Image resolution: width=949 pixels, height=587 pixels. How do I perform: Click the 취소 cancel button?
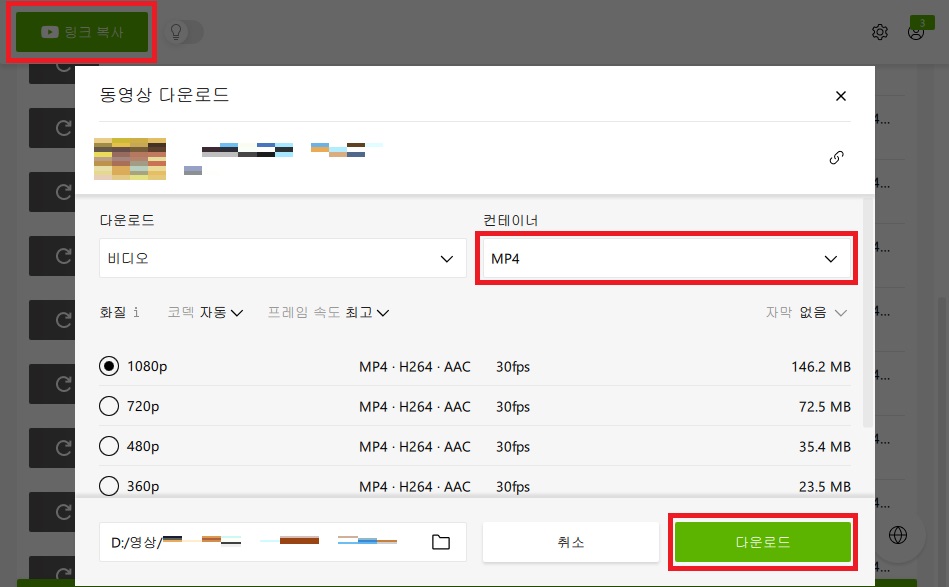click(571, 542)
